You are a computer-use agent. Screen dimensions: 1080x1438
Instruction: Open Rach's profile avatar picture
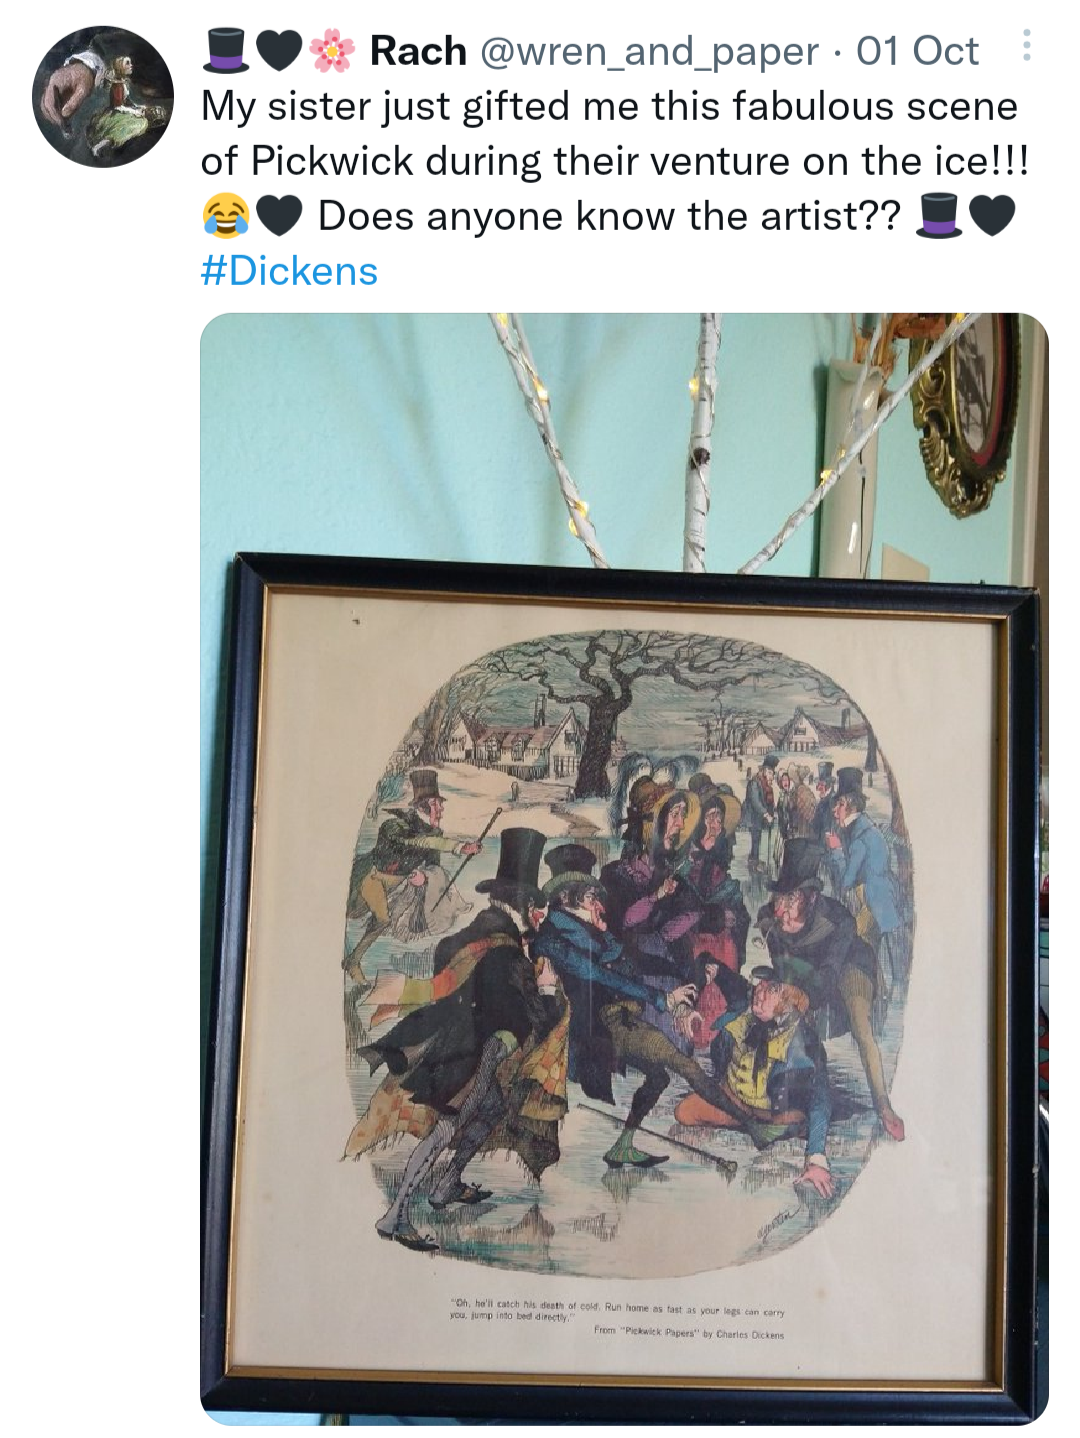coord(103,97)
